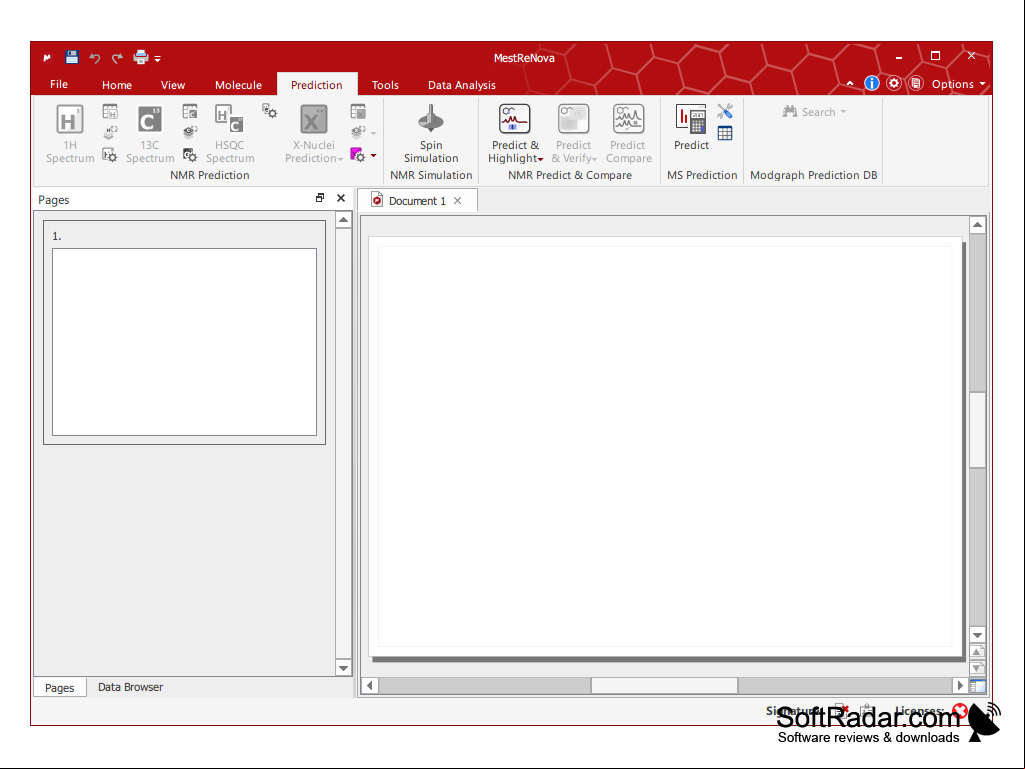Redo the last undone action
This screenshot has width=1025, height=769.
click(x=117, y=58)
